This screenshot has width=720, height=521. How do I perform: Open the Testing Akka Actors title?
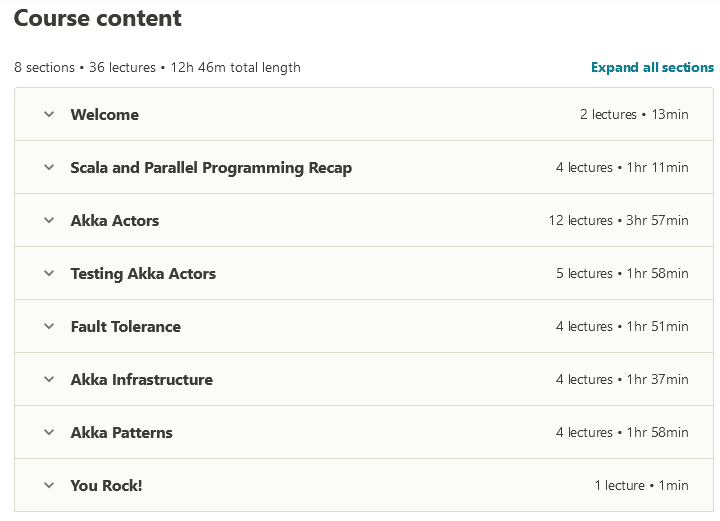(x=143, y=274)
